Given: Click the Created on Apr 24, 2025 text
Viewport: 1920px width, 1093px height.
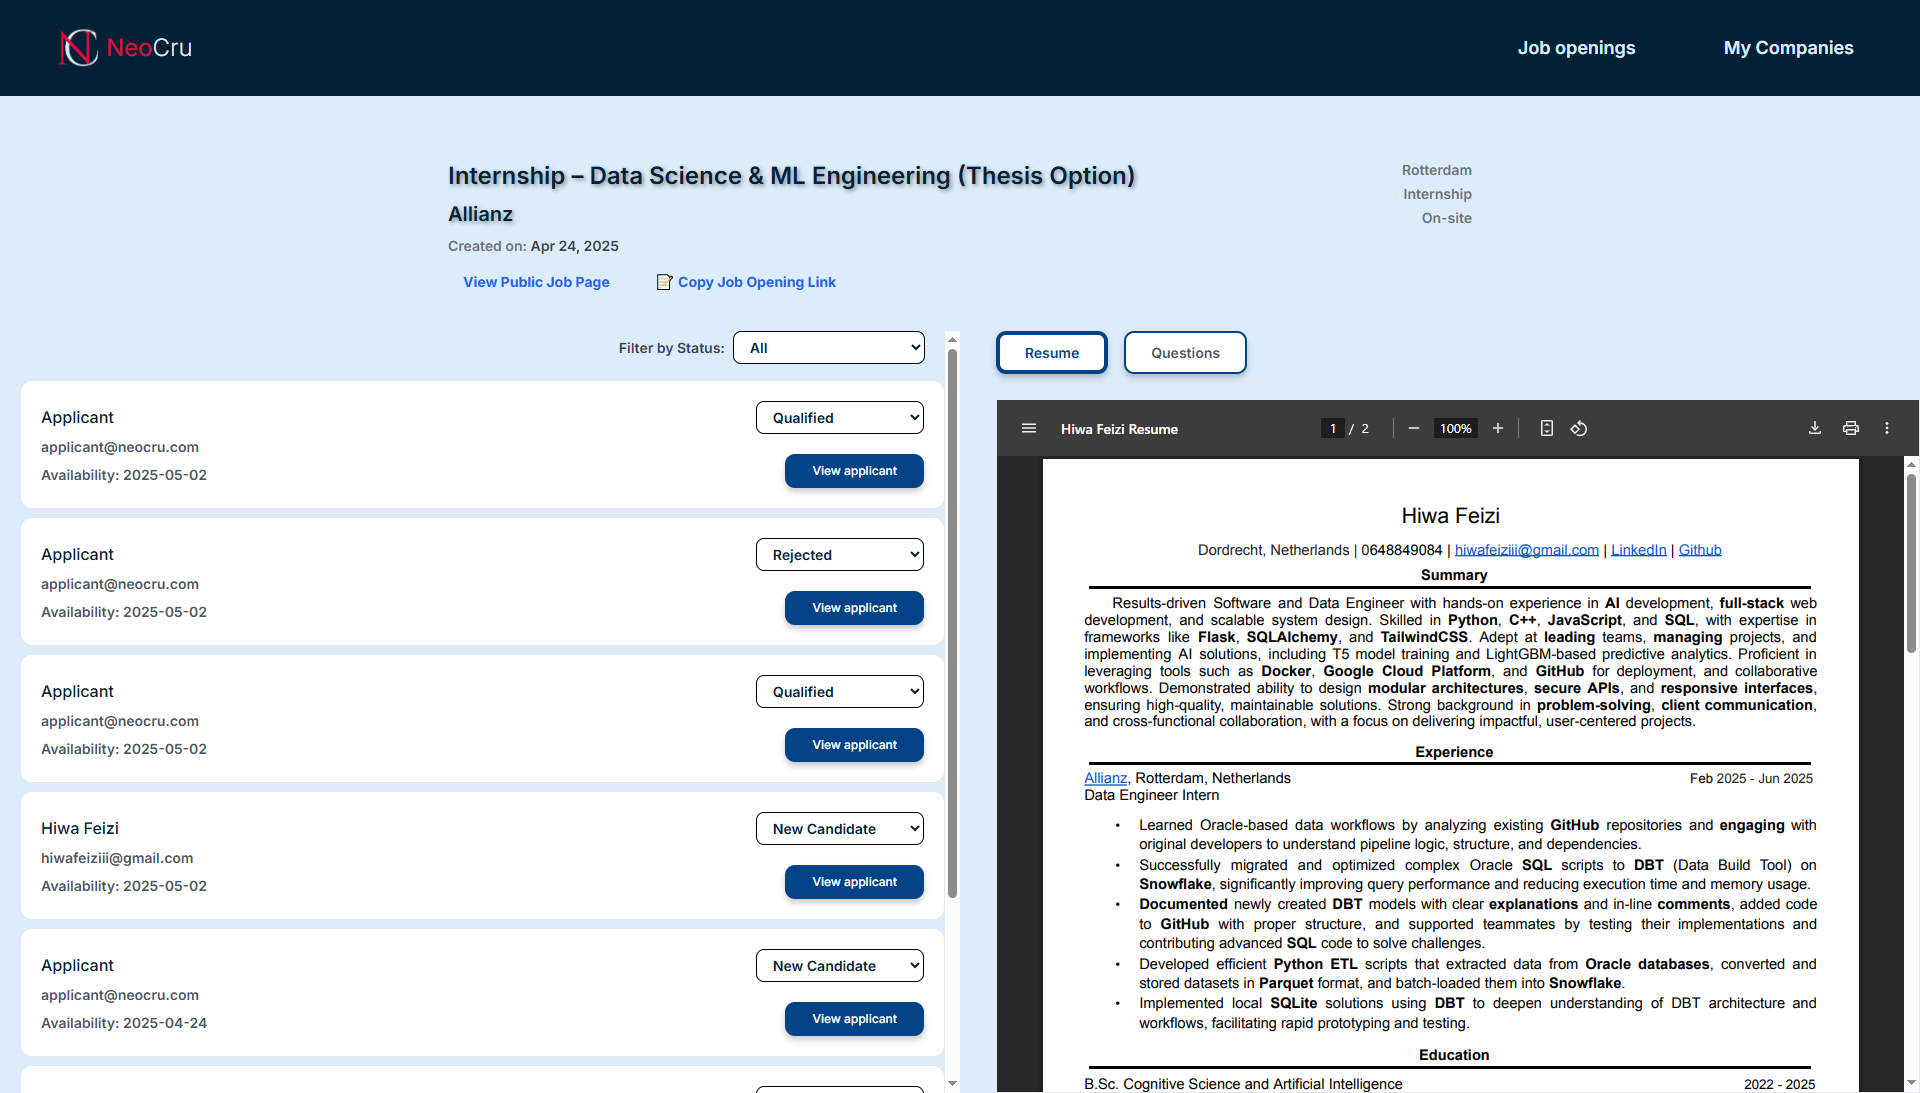Looking at the screenshot, I should tap(533, 246).
